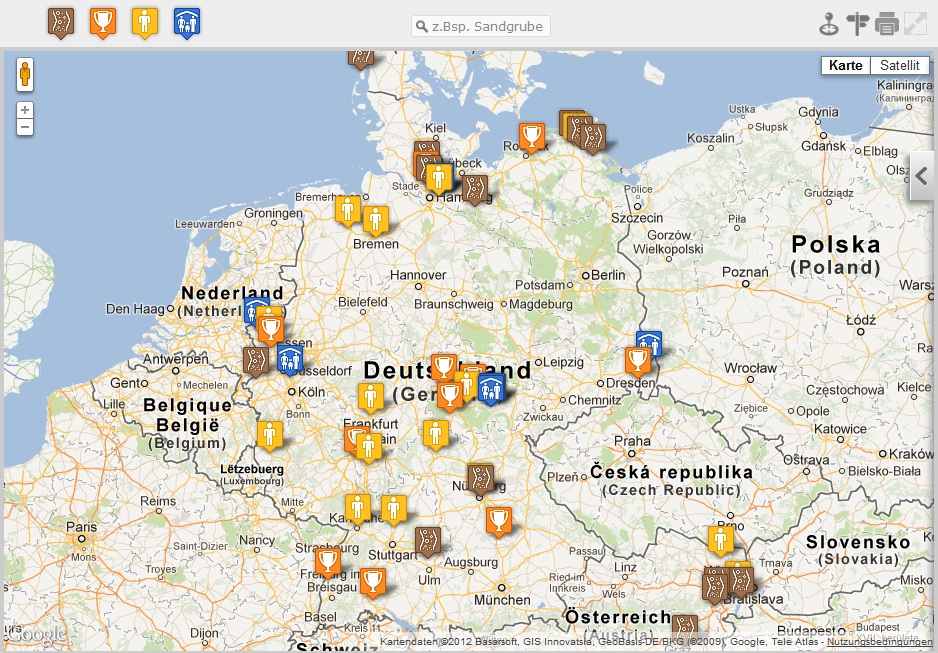Click the Magdeburg city label
Viewport: 938px width, 653px height.
[x=541, y=304]
